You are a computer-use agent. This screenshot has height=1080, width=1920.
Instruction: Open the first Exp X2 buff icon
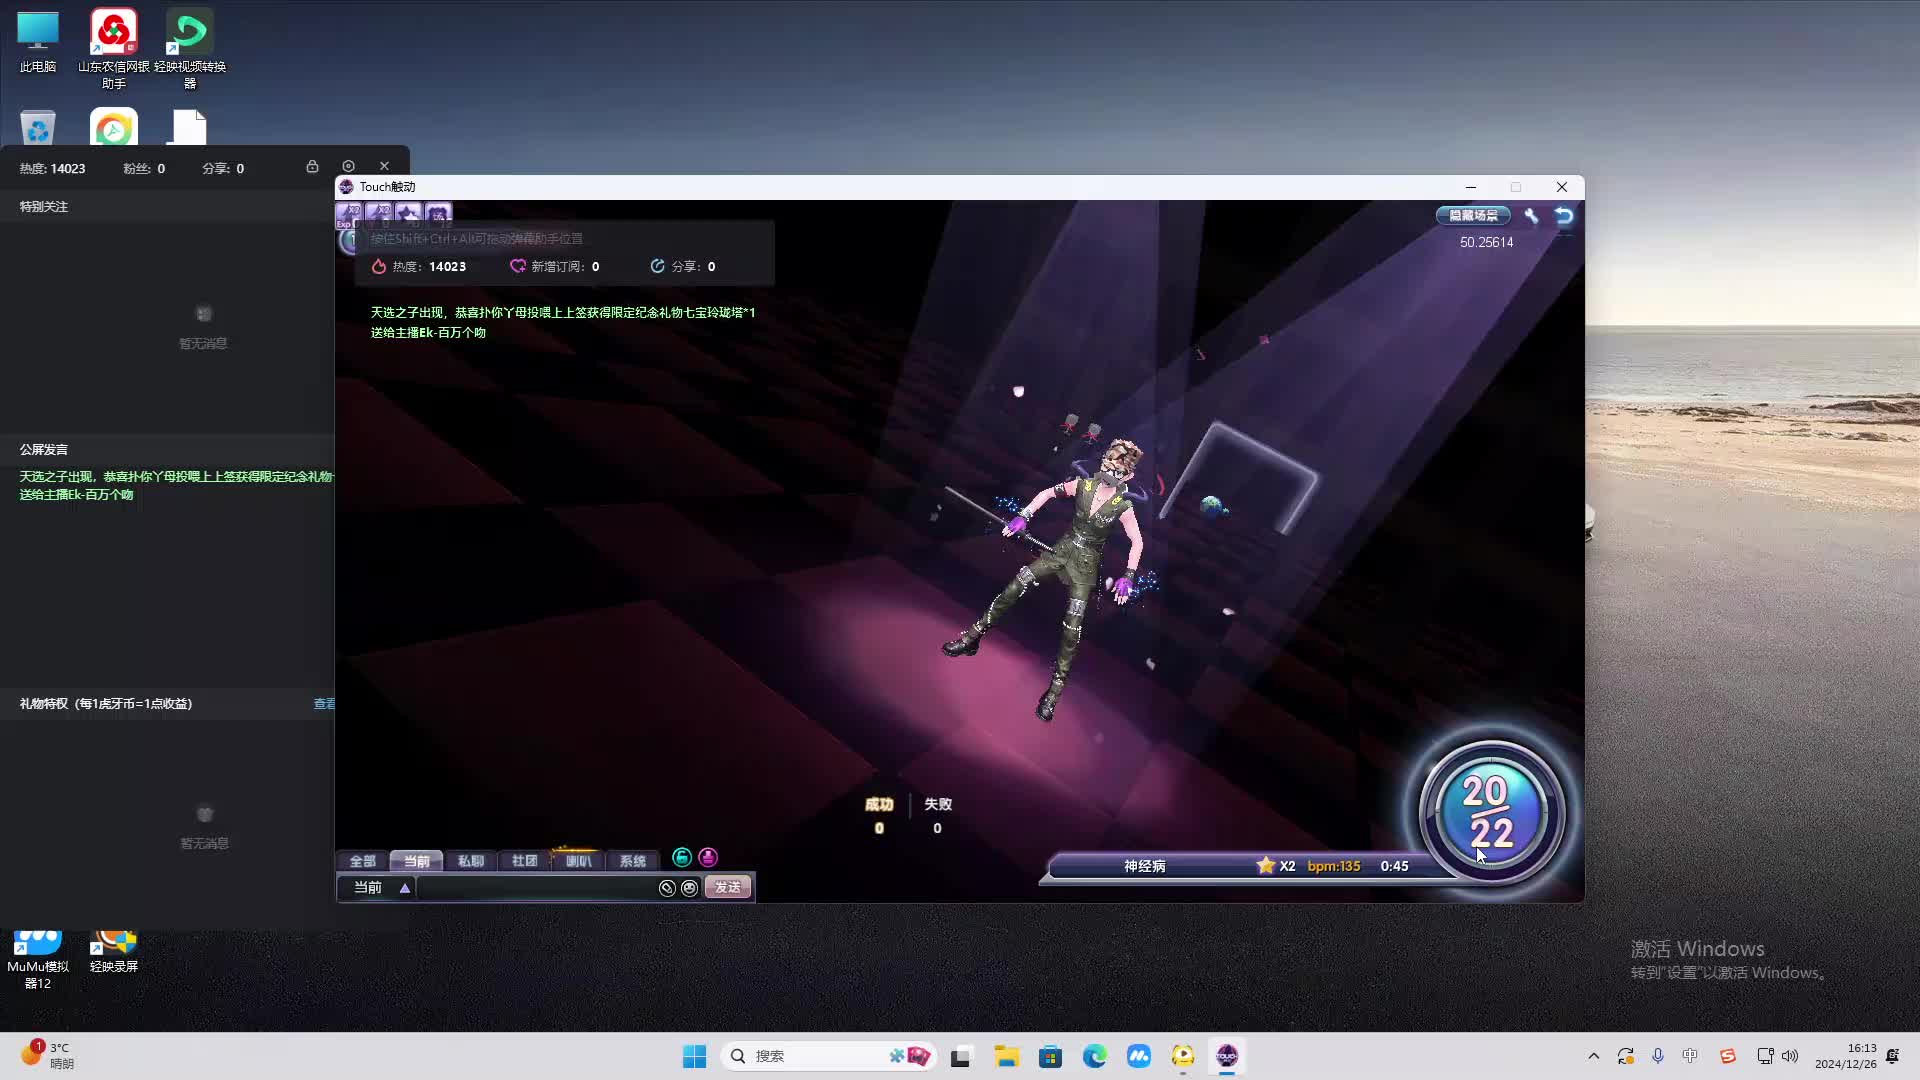348,214
